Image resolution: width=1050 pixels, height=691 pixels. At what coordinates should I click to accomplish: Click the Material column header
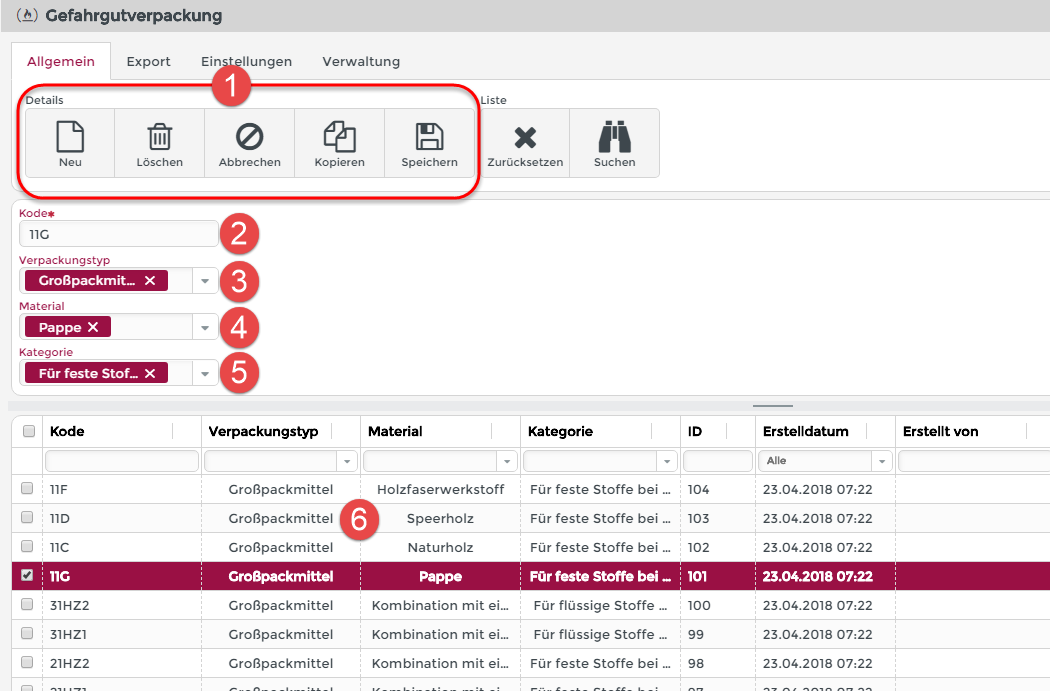tap(395, 431)
